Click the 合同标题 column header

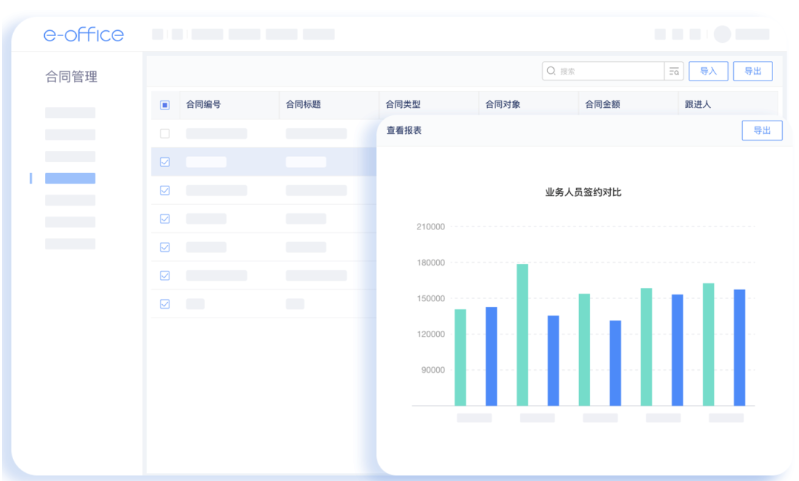pos(303,104)
